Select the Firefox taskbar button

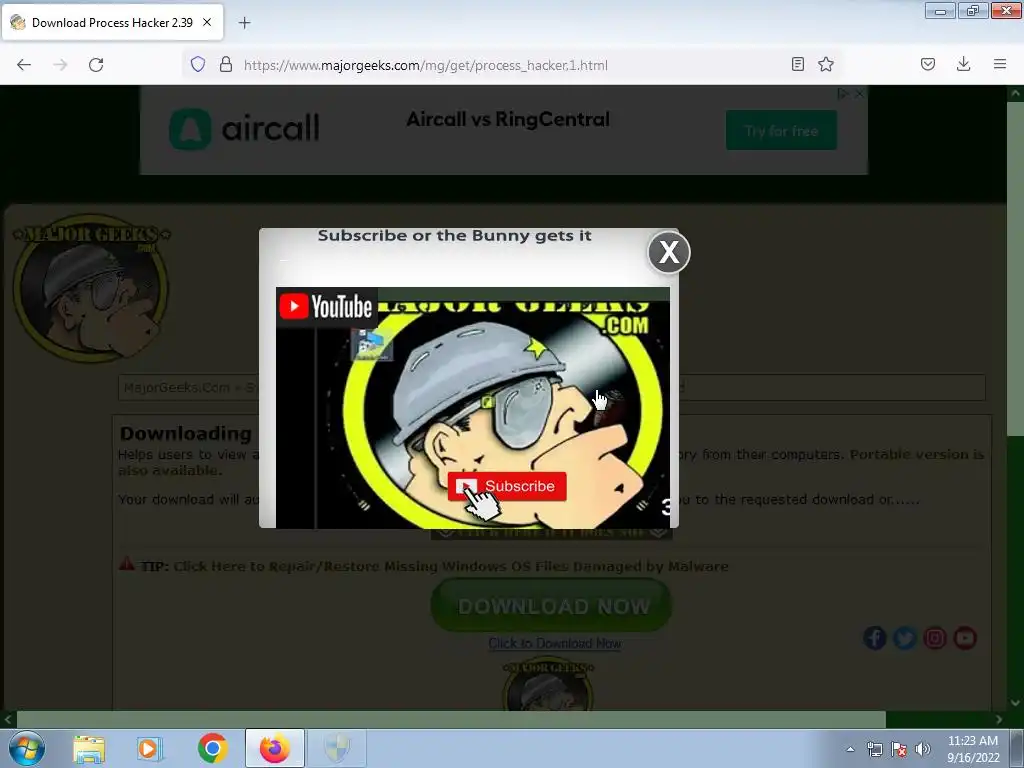(275, 748)
